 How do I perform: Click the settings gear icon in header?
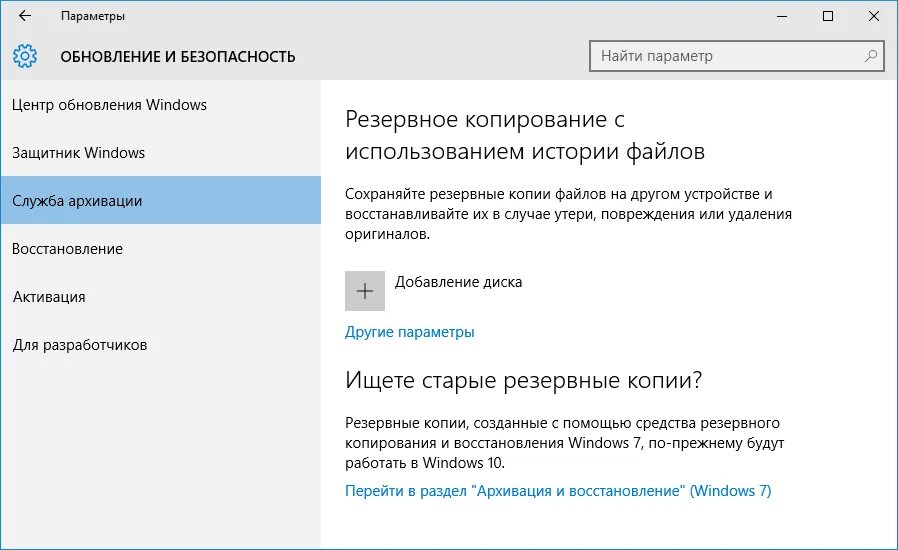25,56
